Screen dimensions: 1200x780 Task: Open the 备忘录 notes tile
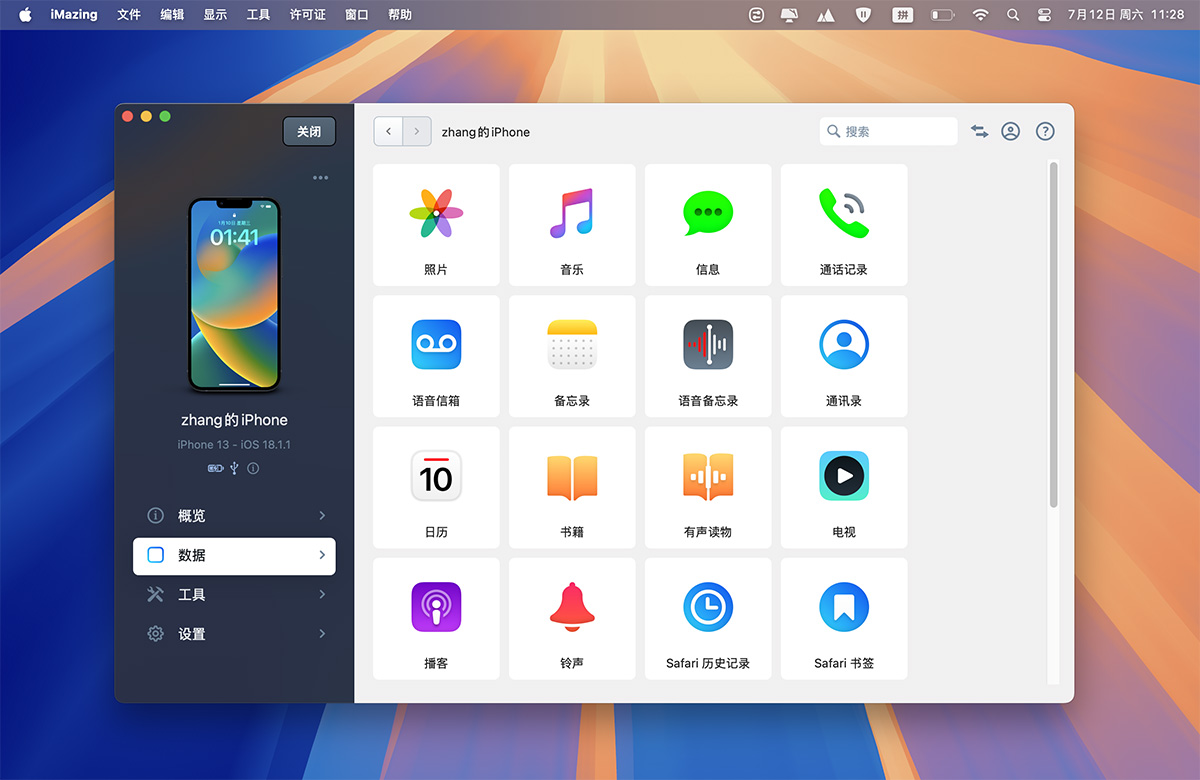pos(572,356)
